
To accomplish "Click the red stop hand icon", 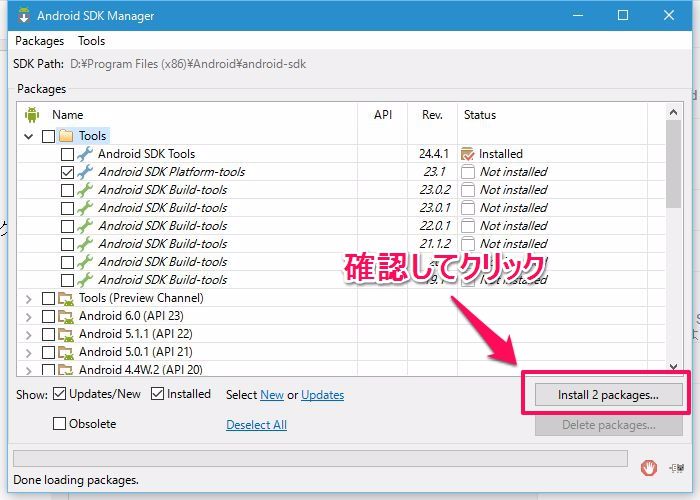I will coord(648,468).
